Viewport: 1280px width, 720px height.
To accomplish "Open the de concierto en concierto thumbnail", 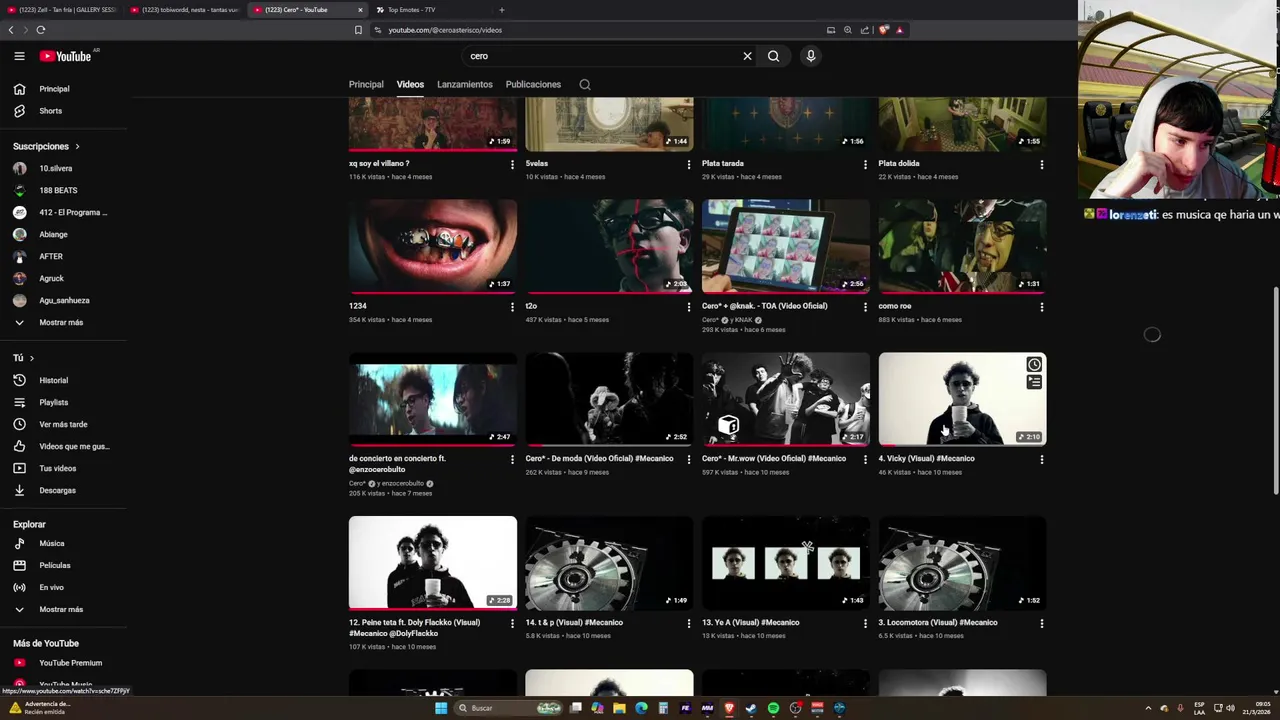I will point(433,398).
